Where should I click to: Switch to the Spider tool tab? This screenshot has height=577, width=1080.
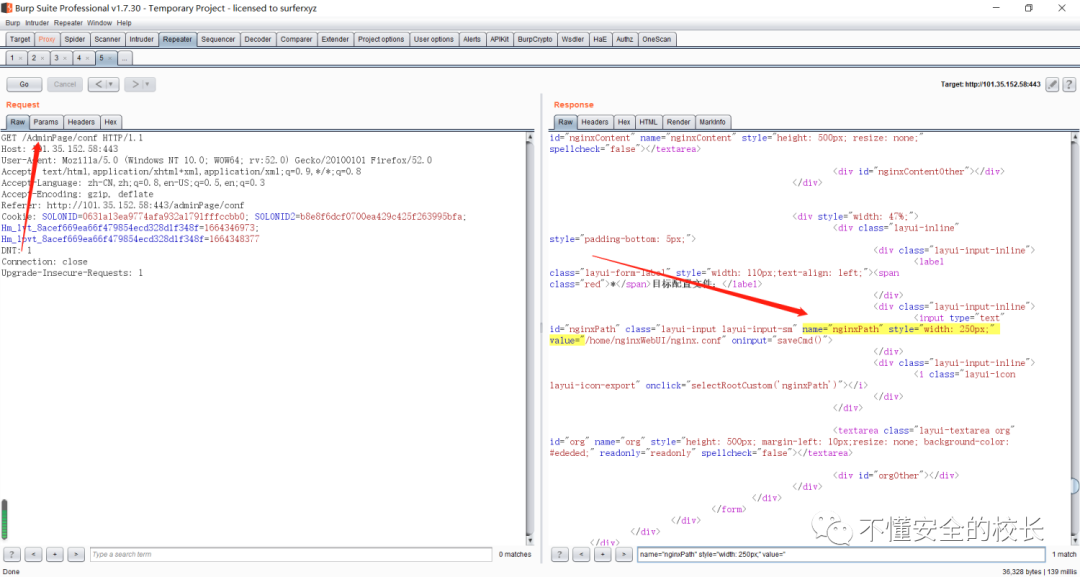74,39
